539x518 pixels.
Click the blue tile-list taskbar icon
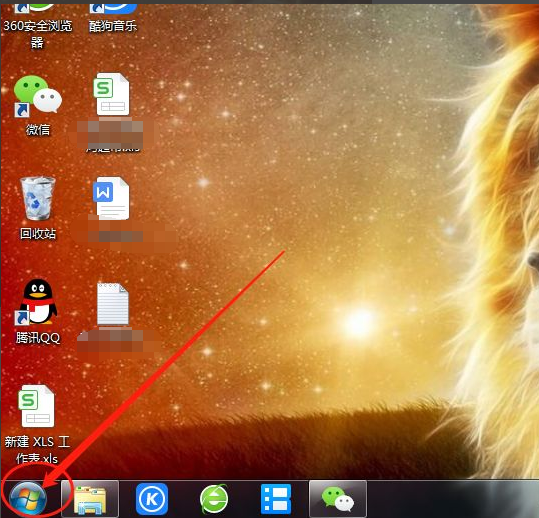276,499
